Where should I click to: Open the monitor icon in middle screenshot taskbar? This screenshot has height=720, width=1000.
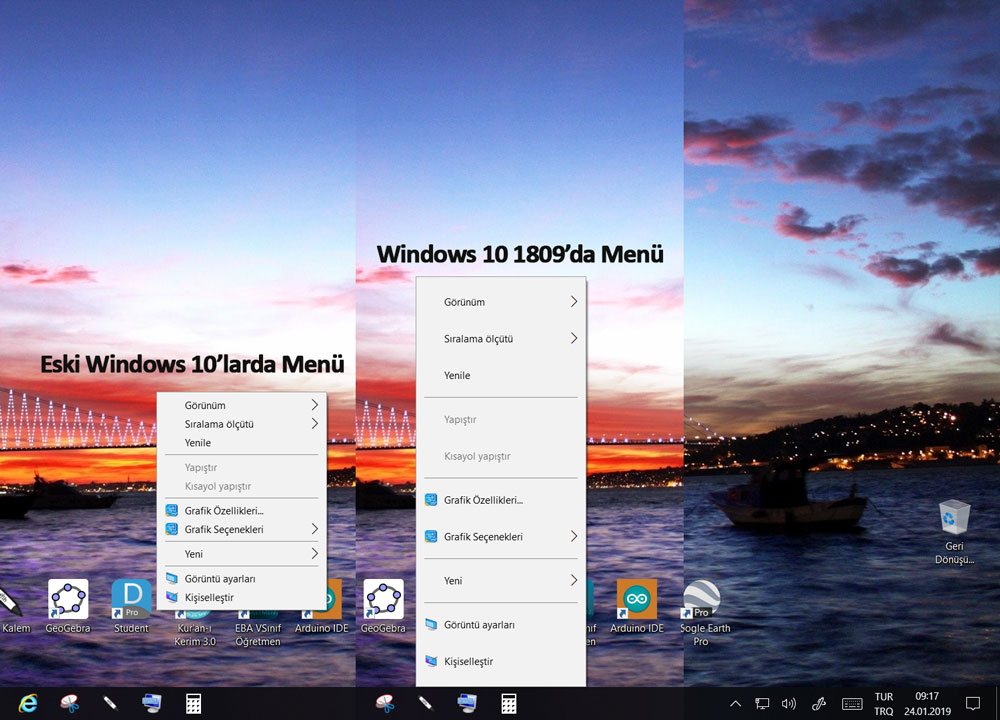[467, 703]
